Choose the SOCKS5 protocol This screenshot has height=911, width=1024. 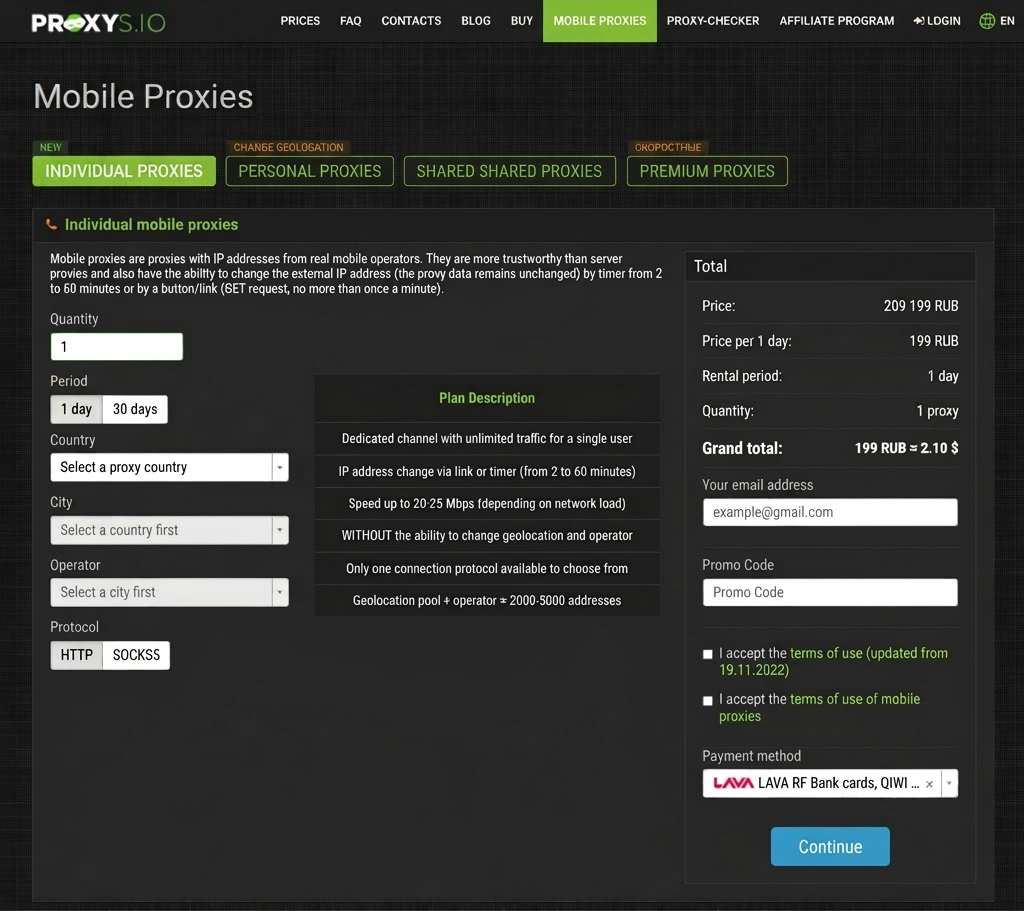coord(136,655)
